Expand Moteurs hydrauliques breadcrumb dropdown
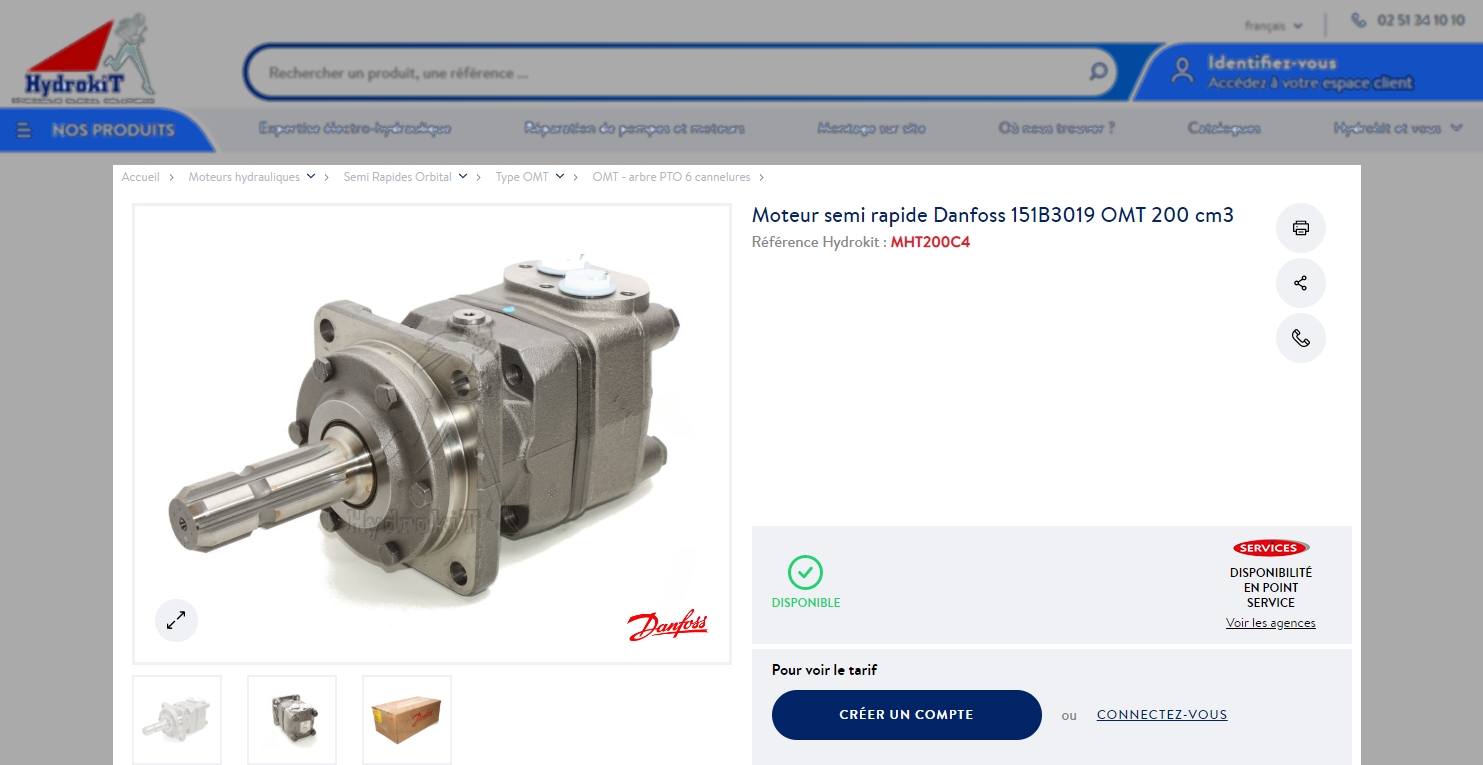Viewport: 1483px width, 765px height. pos(311,176)
